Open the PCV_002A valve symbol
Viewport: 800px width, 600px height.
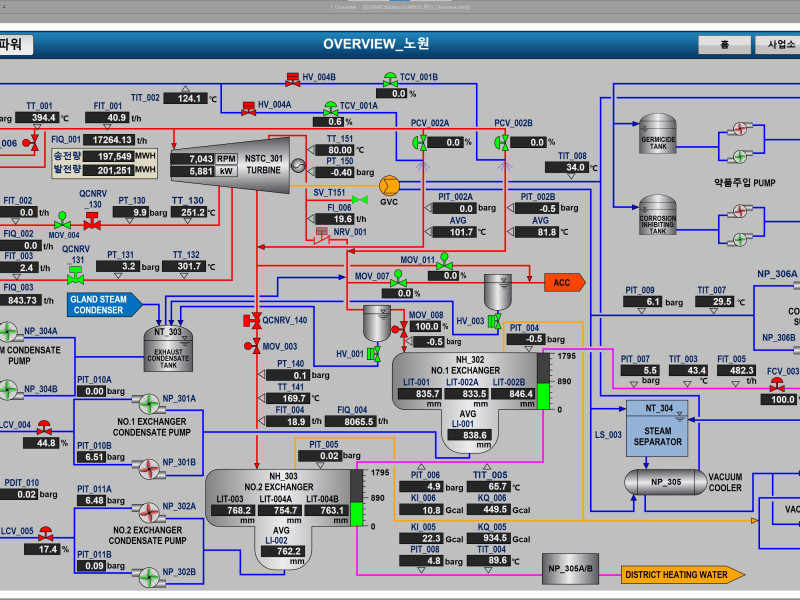[x=419, y=142]
